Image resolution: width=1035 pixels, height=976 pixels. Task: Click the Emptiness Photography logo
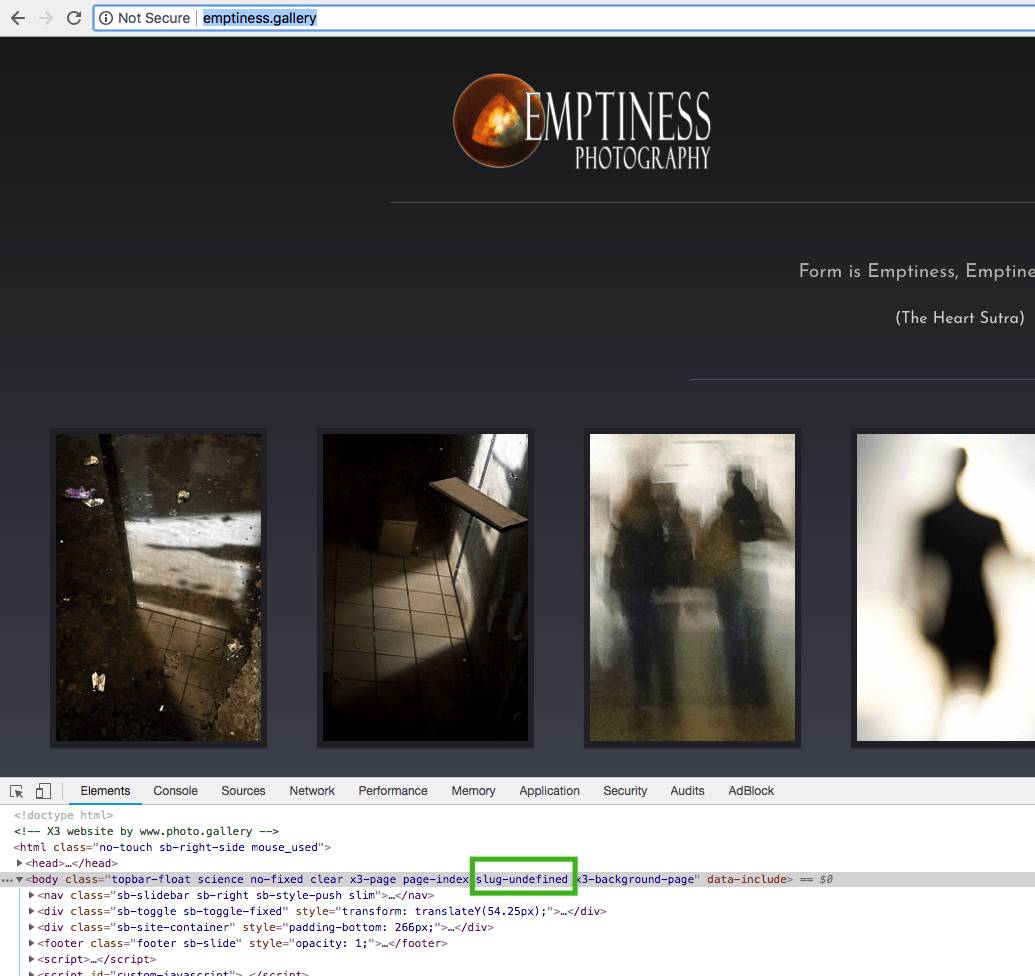click(582, 122)
